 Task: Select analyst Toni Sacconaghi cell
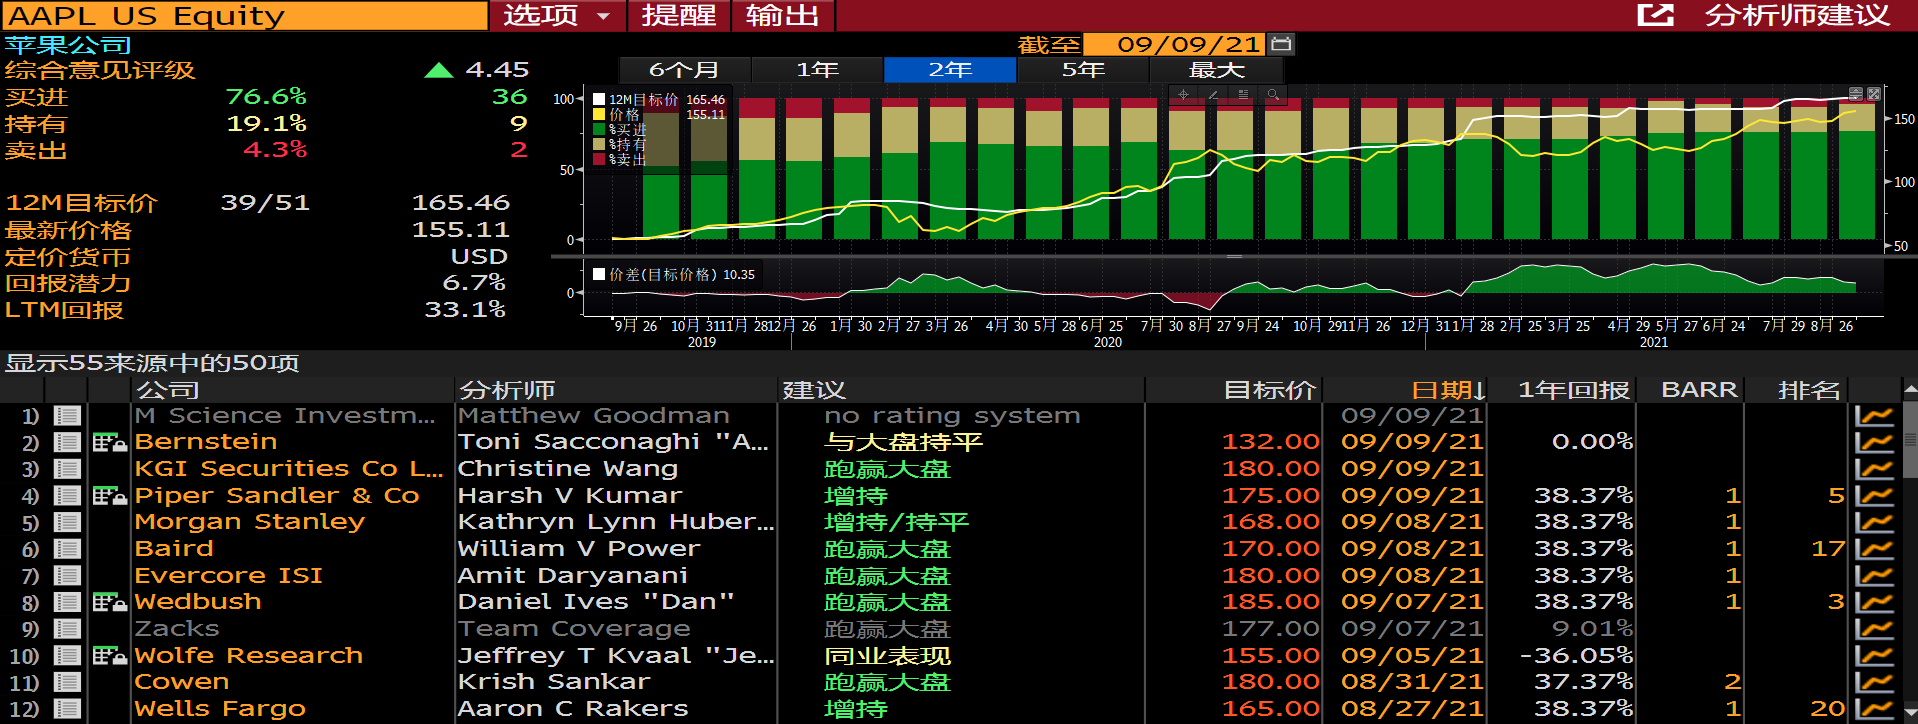(x=615, y=442)
